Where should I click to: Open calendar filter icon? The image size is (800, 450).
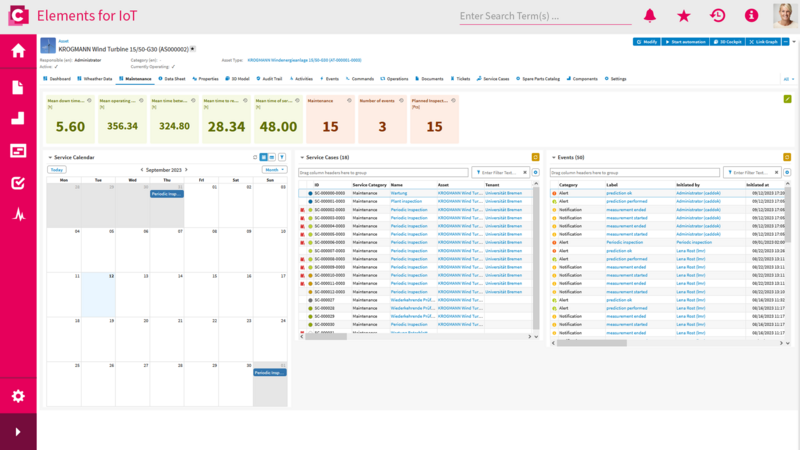[x=282, y=157]
